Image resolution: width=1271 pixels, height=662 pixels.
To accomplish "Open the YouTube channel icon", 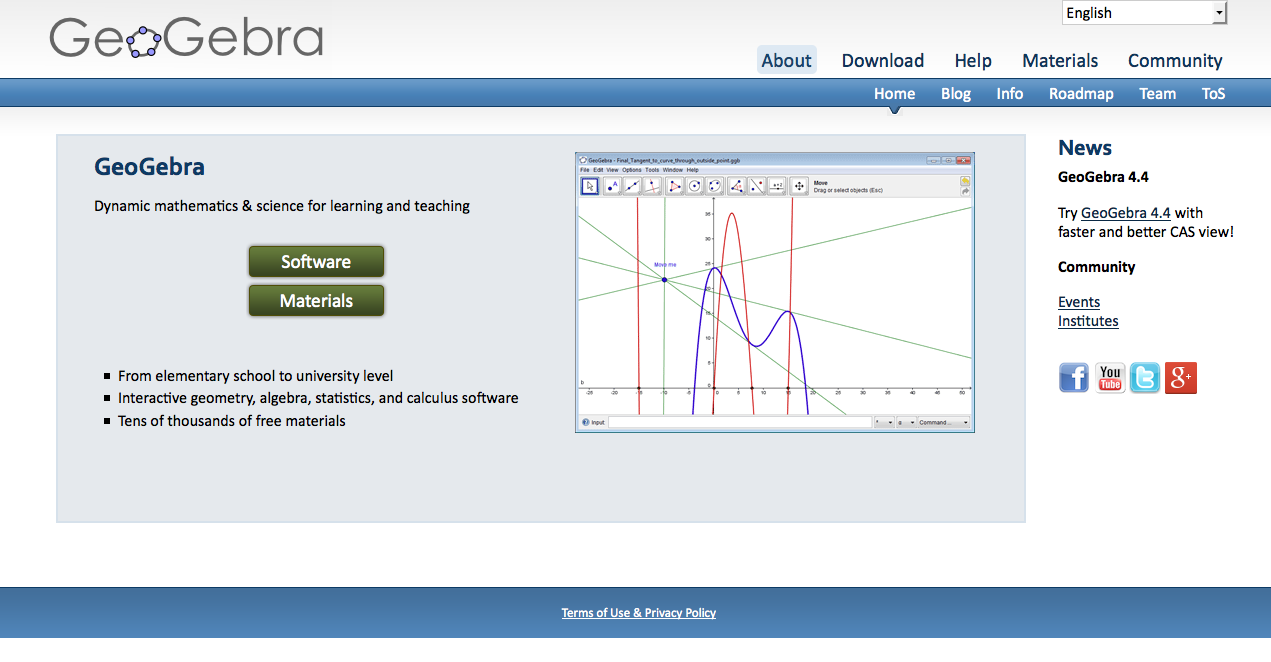I will click(x=1110, y=378).
